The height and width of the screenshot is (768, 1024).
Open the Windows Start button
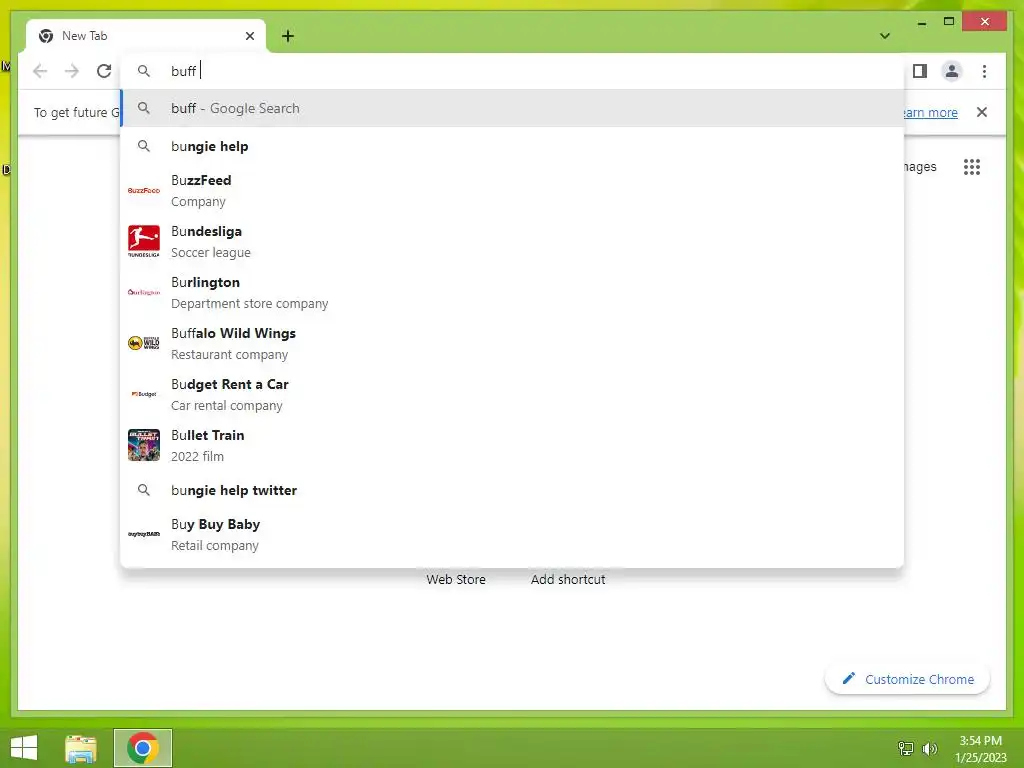click(x=24, y=748)
